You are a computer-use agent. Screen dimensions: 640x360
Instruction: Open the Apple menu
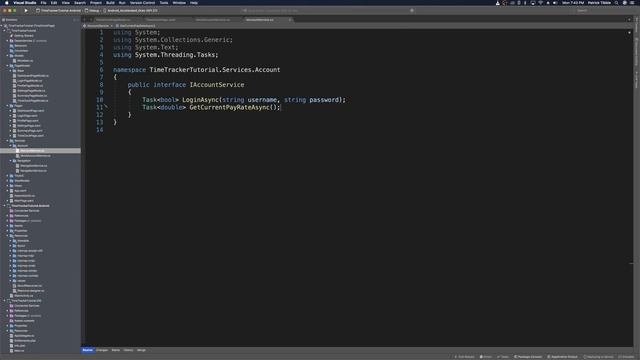coord(7,2)
